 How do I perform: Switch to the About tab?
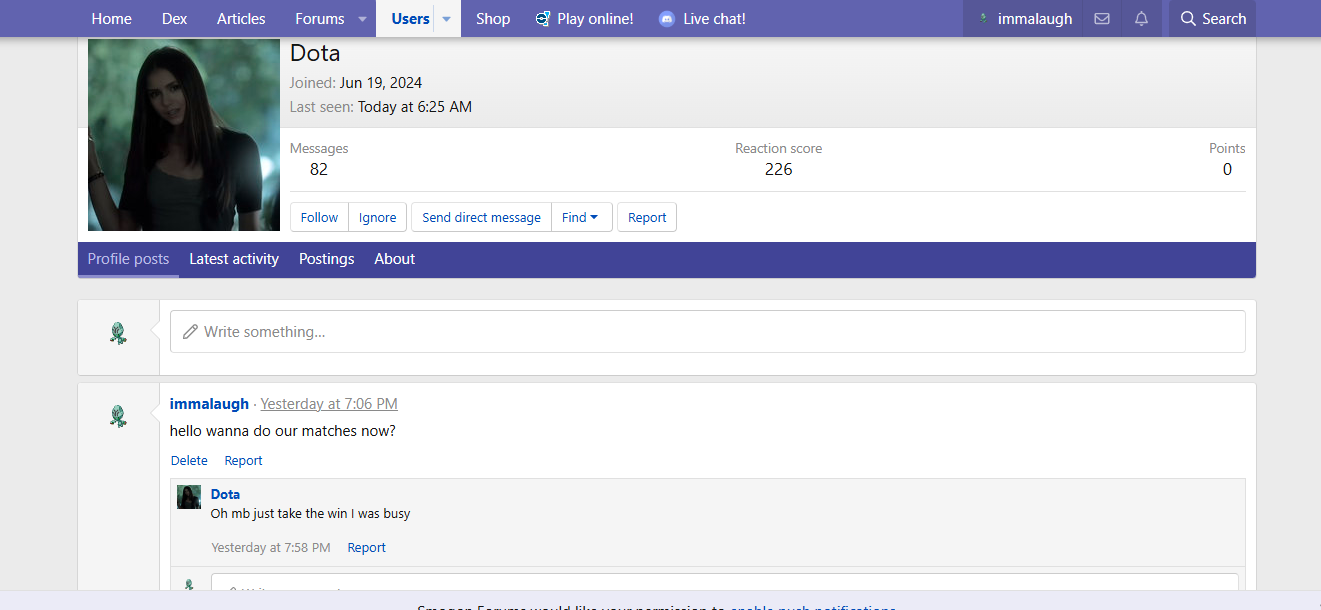pyautogui.click(x=395, y=259)
